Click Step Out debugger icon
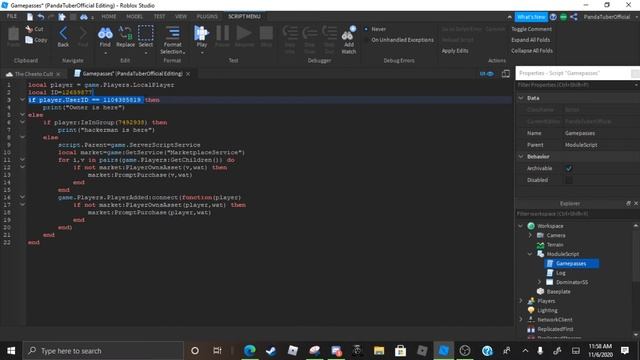 329,33
